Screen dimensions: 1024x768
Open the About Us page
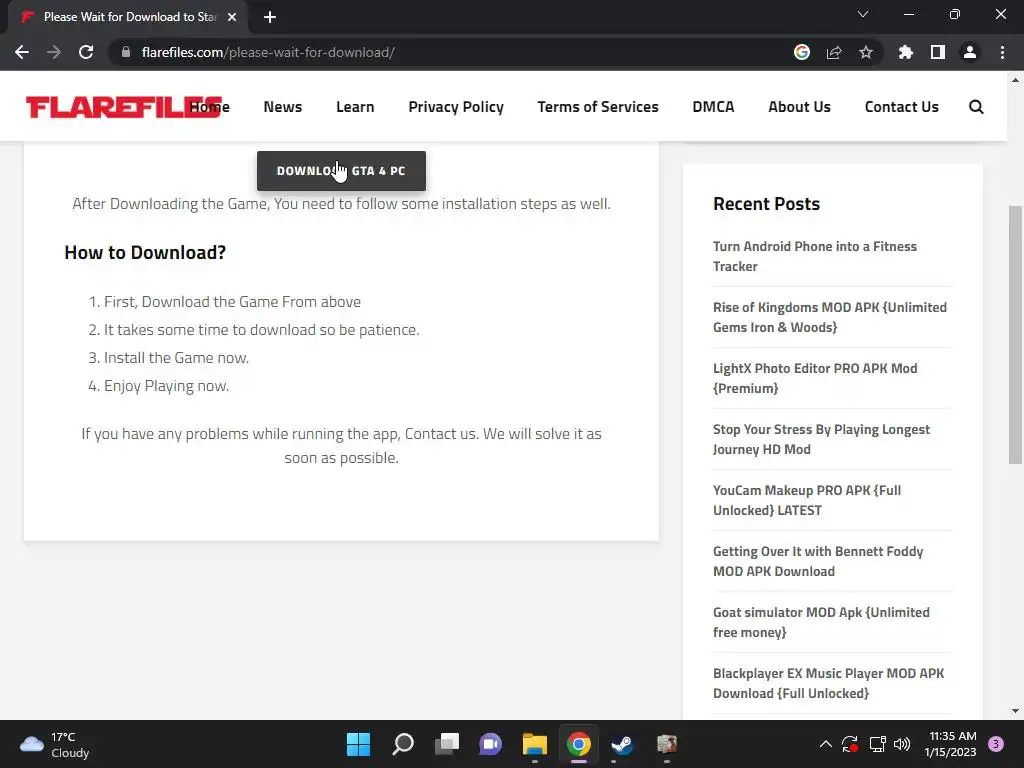point(799,106)
